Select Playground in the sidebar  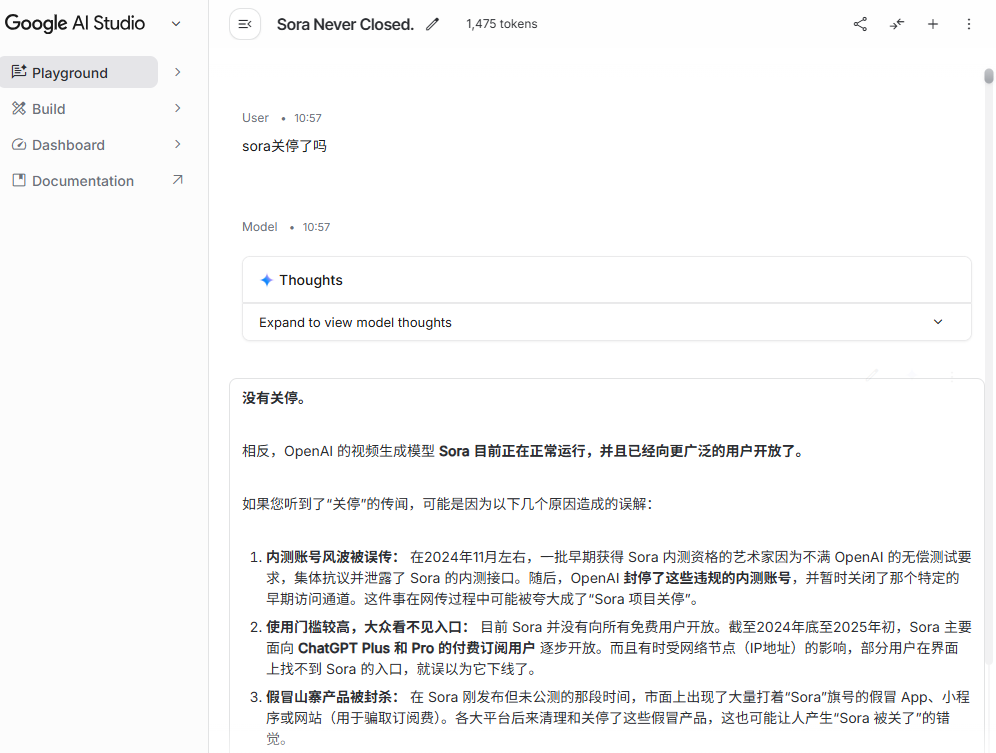[70, 73]
